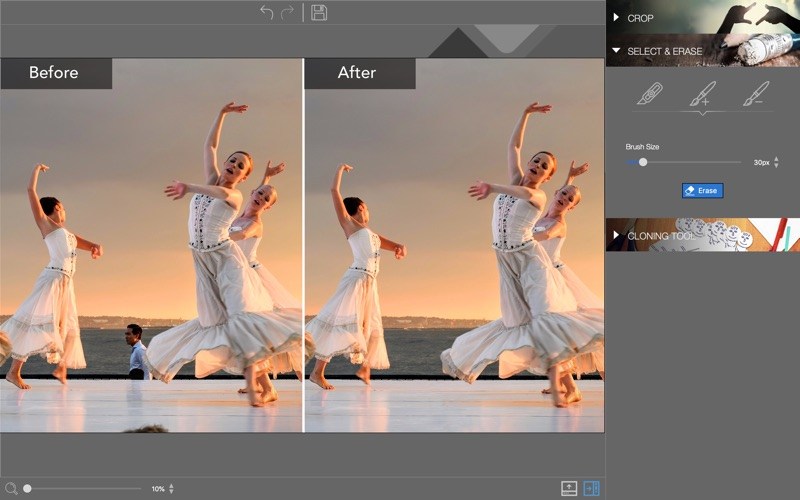Click the zoom level slider handle
The height and width of the screenshot is (500, 800).
(x=27, y=488)
